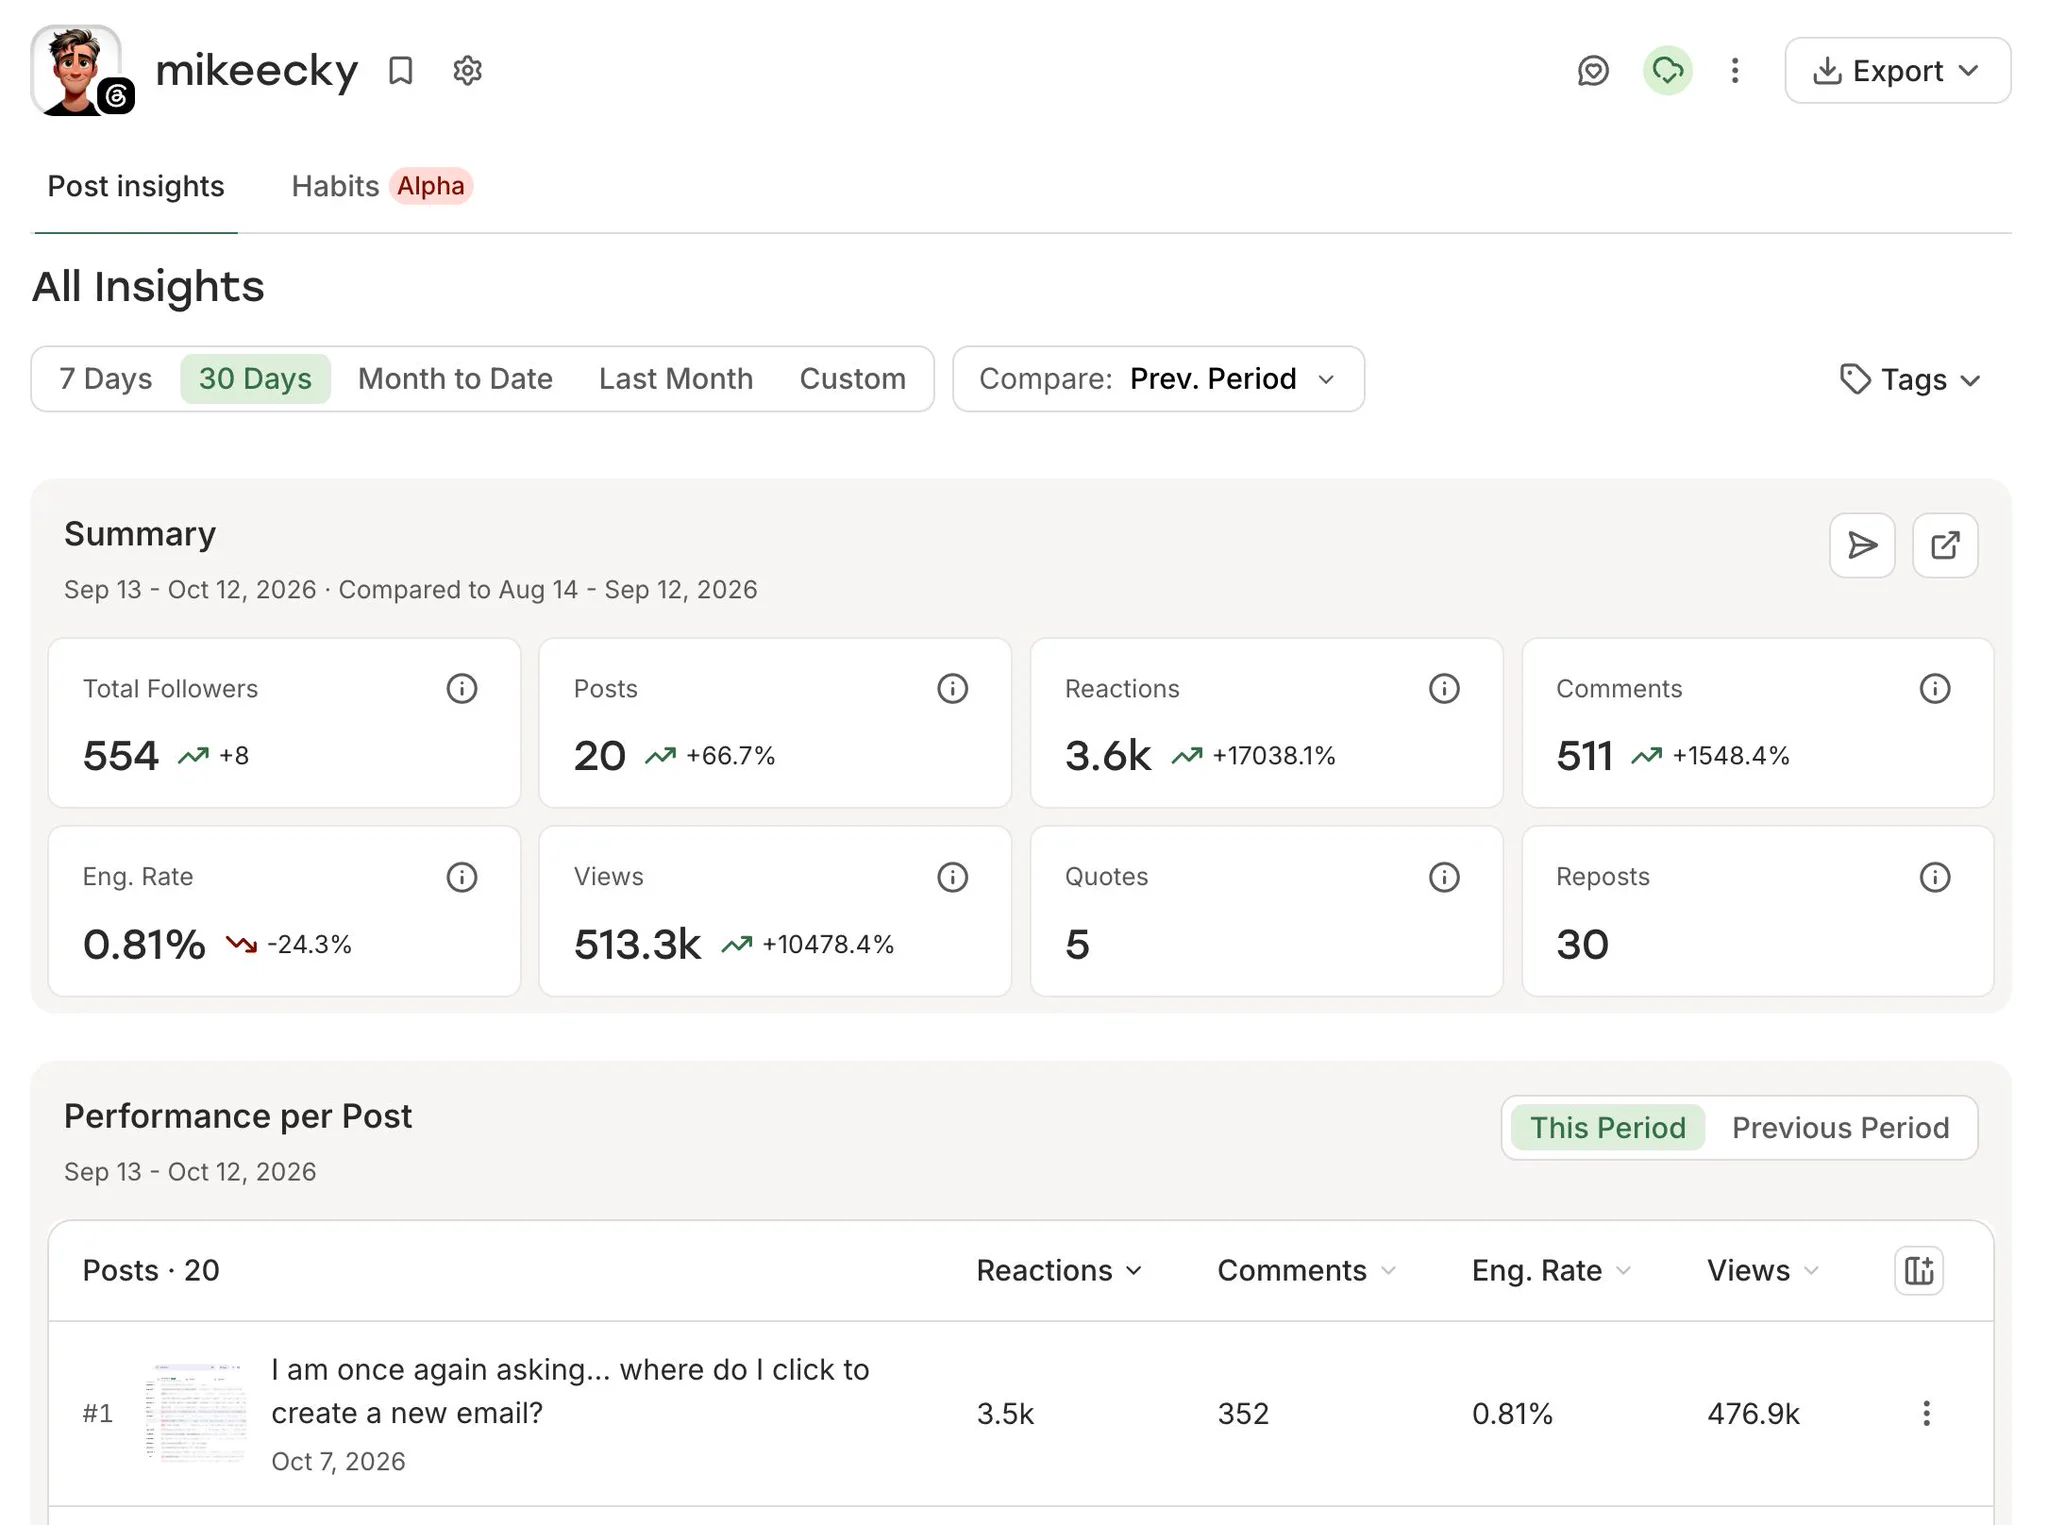The width and height of the screenshot is (2048, 1525).
Task: Click the 513.3k Views summary value
Action: pos(637,944)
